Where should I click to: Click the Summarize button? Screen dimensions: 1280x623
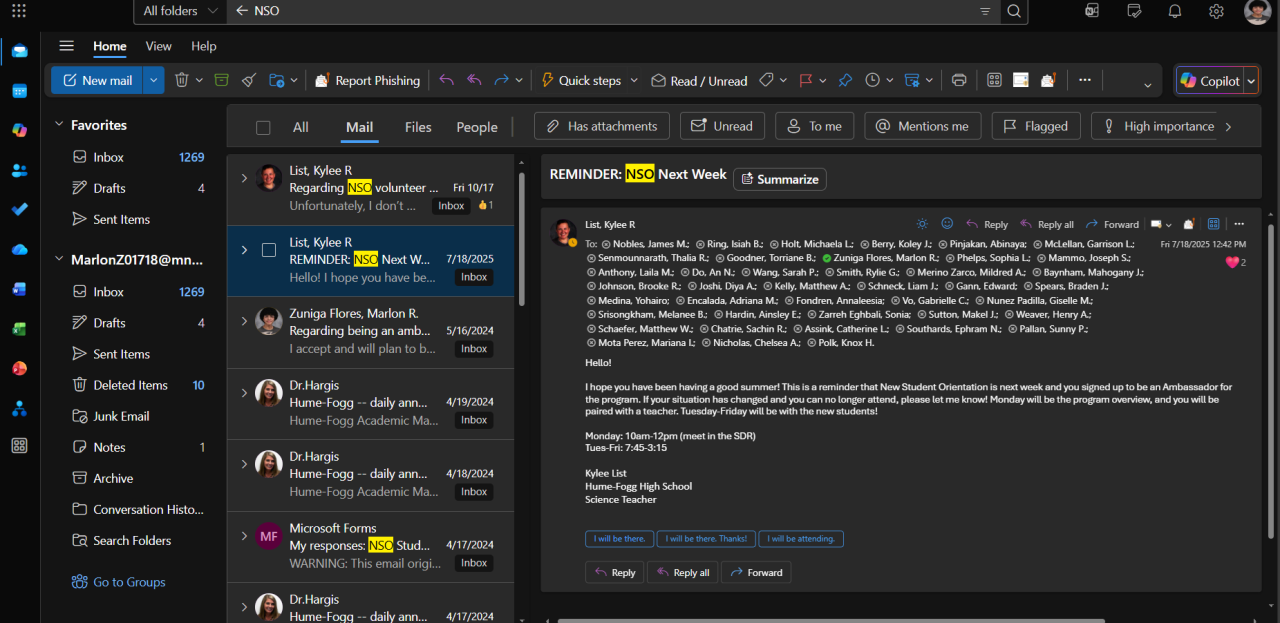pyautogui.click(x=780, y=179)
